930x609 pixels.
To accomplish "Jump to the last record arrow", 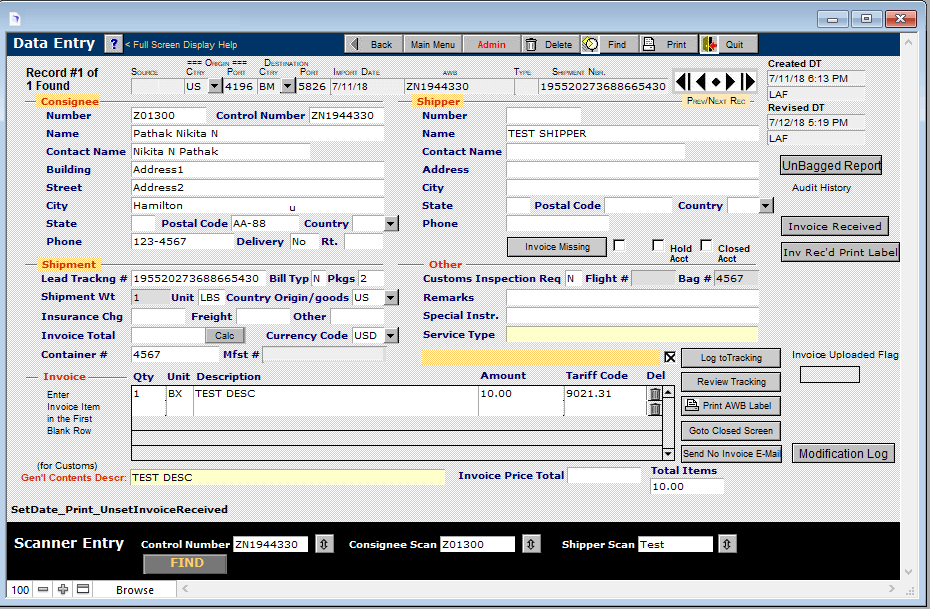I will [x=749, y=82].
